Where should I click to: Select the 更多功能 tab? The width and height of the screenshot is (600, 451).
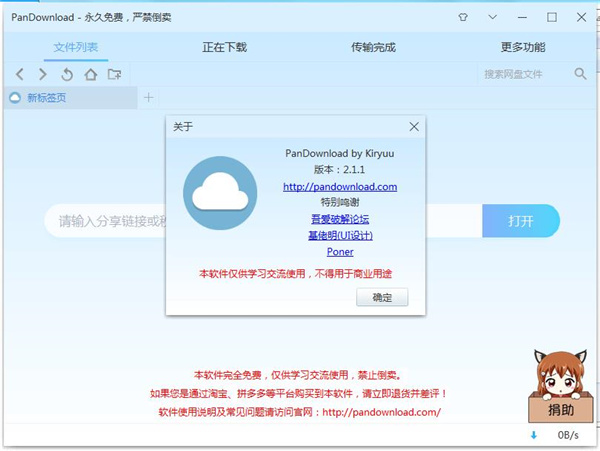[x=523, y=47]
